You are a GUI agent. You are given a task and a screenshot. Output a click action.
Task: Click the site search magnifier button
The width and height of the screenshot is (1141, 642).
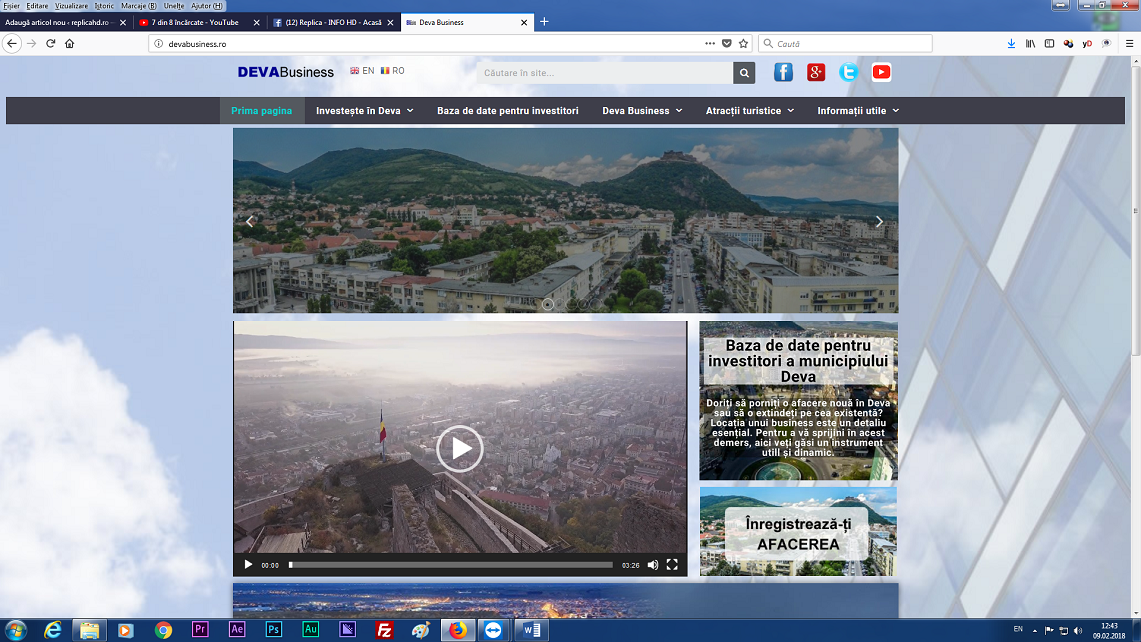(x=744, y=73)
